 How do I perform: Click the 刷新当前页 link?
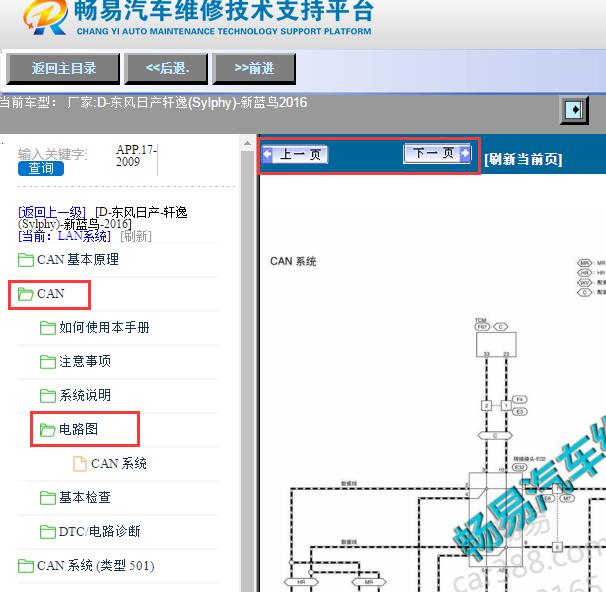(x=523, y=159)
